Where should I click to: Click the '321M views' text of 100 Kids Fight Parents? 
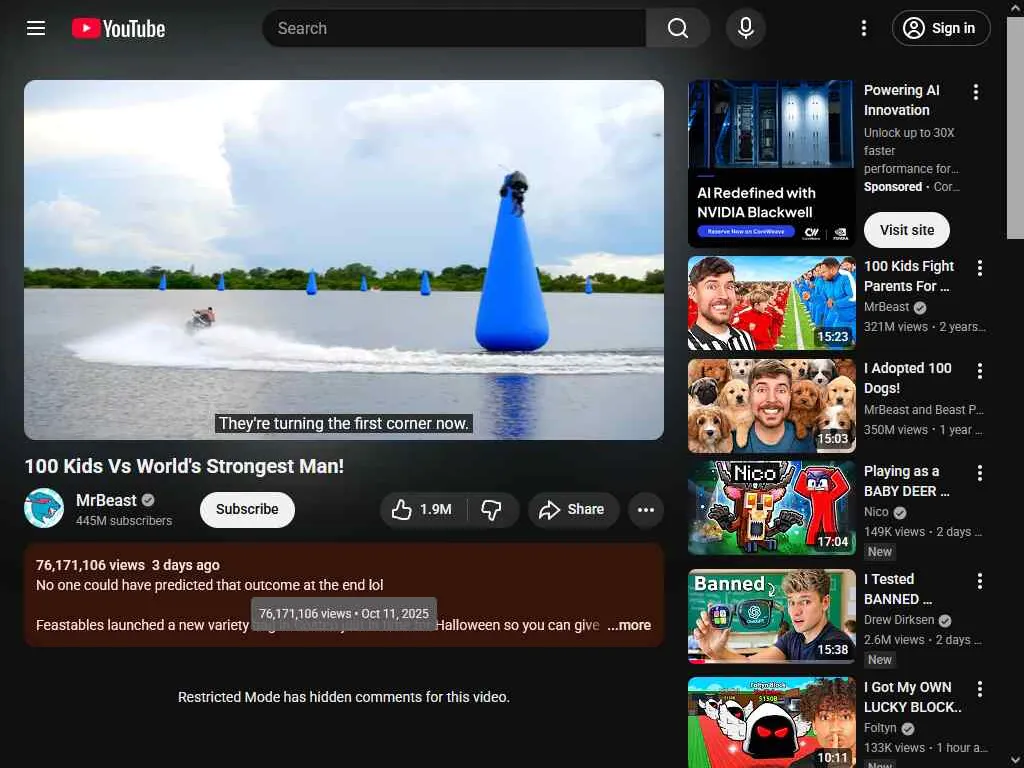pyautogui.click(x=895, y=327)
